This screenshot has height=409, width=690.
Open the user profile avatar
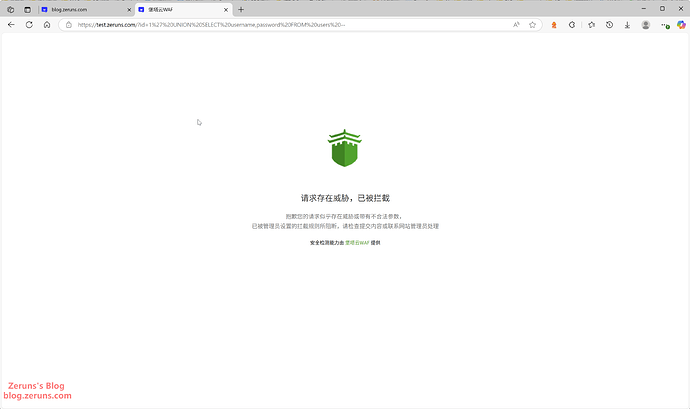pyautogui.click(x=646, y=25)
